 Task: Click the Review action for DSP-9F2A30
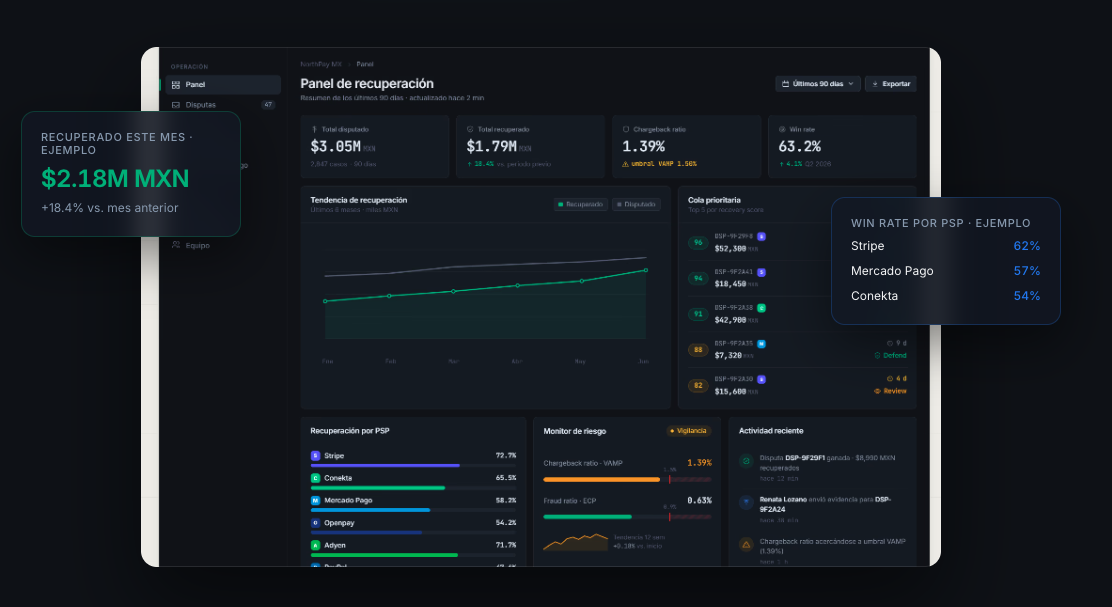891,391
